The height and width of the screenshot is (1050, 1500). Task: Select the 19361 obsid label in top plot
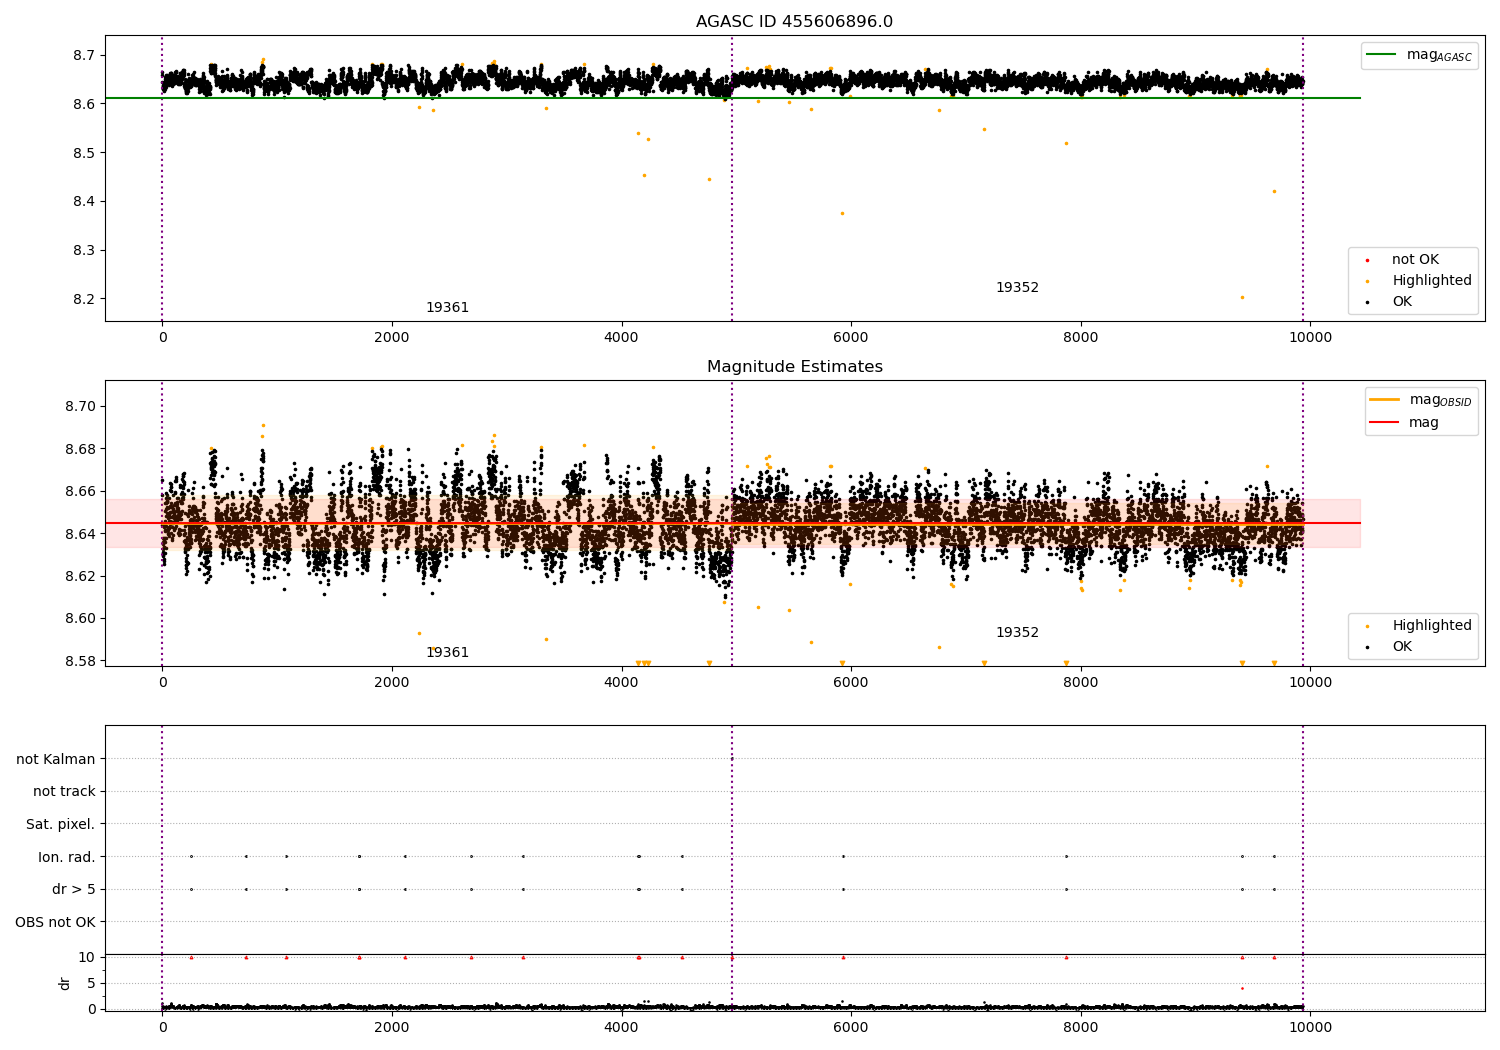tap(447, 308)
